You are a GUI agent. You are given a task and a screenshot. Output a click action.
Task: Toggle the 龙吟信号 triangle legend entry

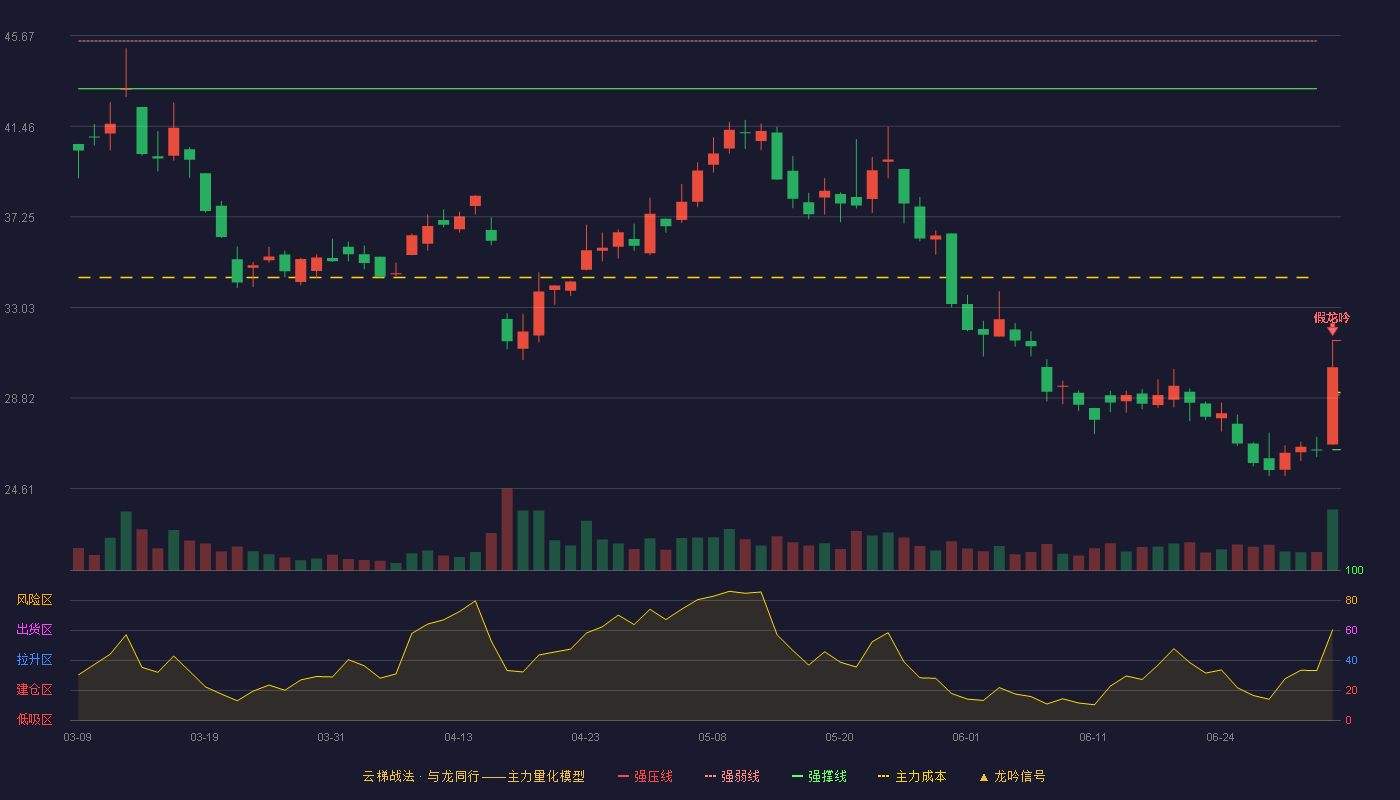[x=1012, y=776]
